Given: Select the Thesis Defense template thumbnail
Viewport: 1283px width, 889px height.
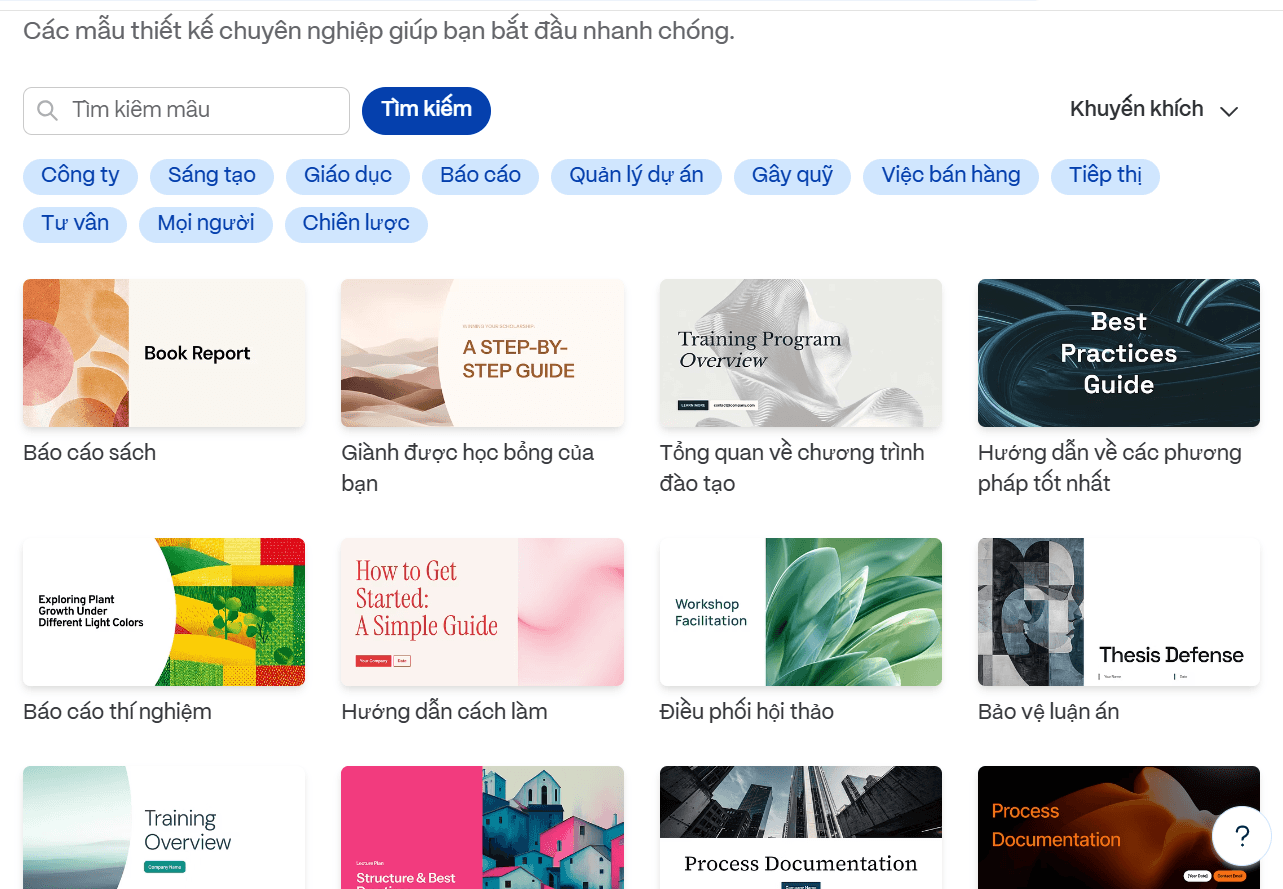Looking at the screenshot, I should coord(1118,612).
